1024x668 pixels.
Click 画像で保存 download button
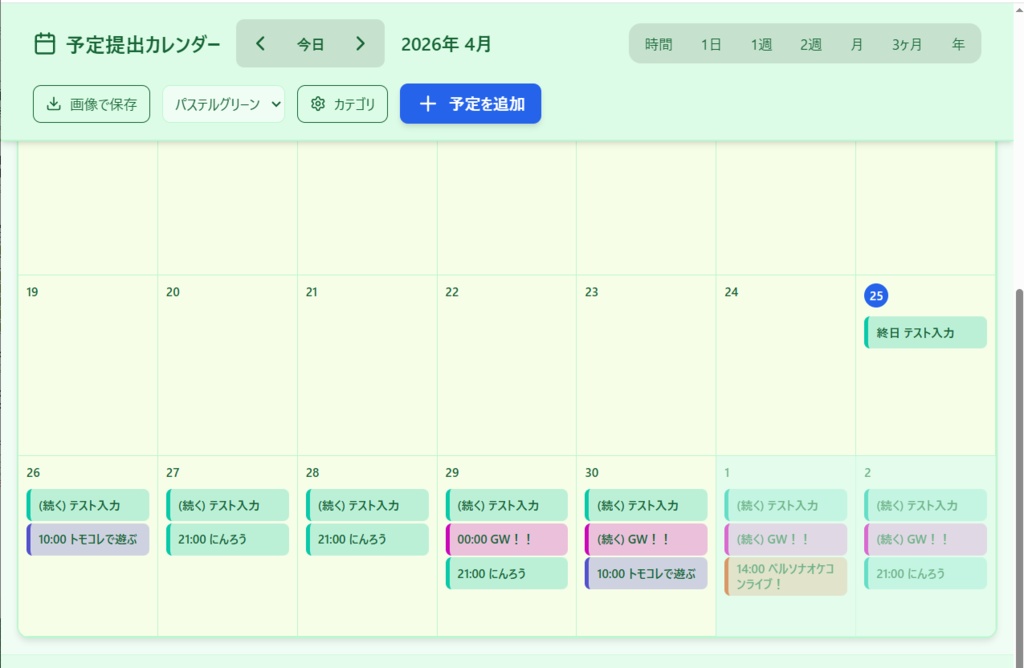(91, 104)
